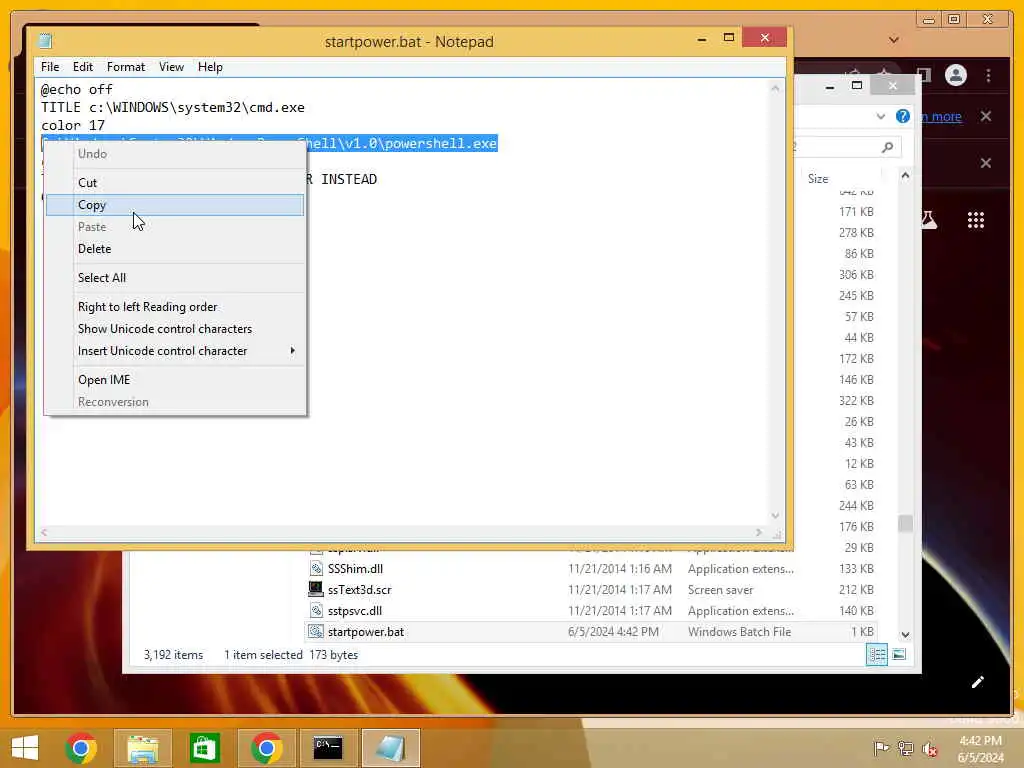Expand Insert Unicode control character submenu
Viewport: 1024px width, 768px height.
(175, 351)
